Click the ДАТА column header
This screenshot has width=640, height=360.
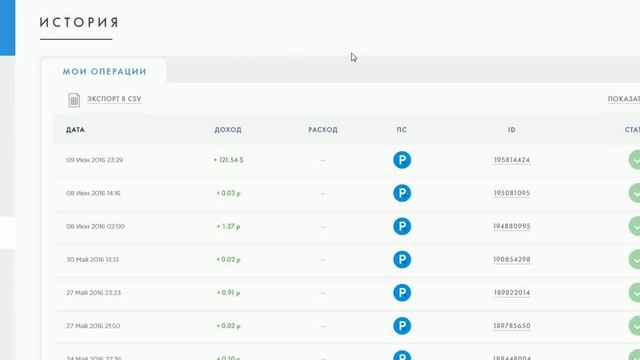point(75,130)
